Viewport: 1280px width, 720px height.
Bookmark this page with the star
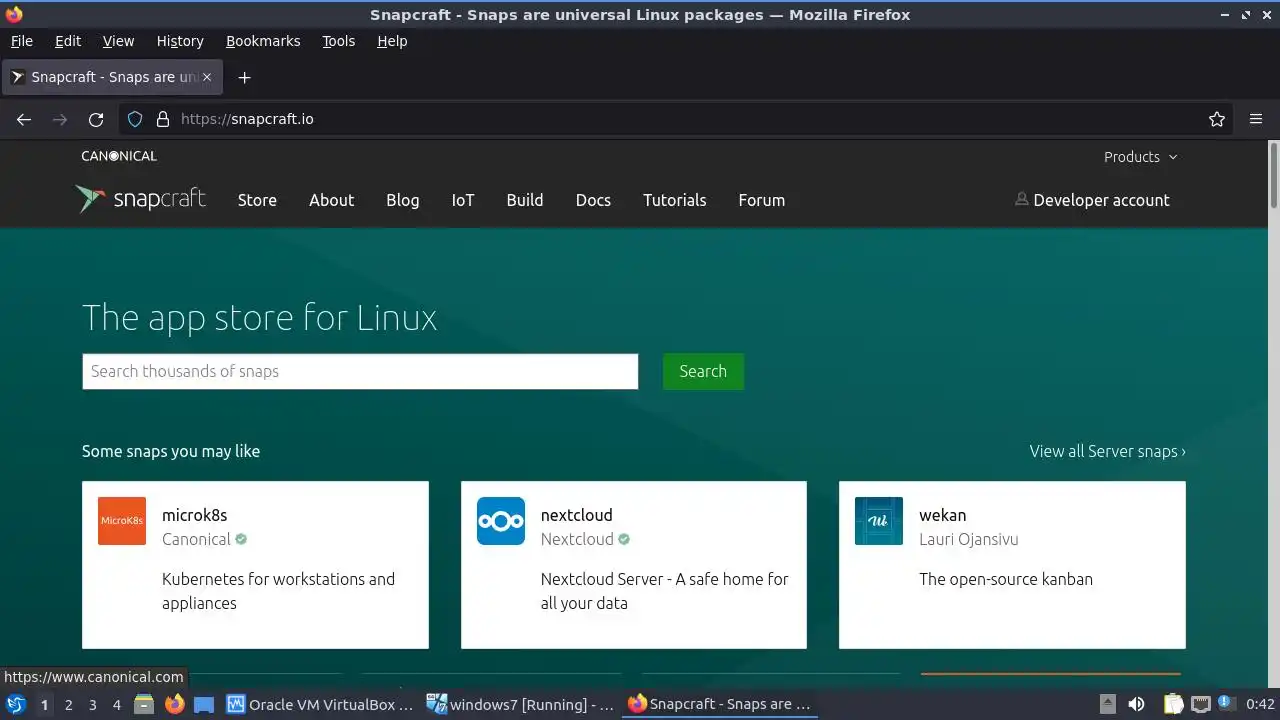tap(1217, 119)
